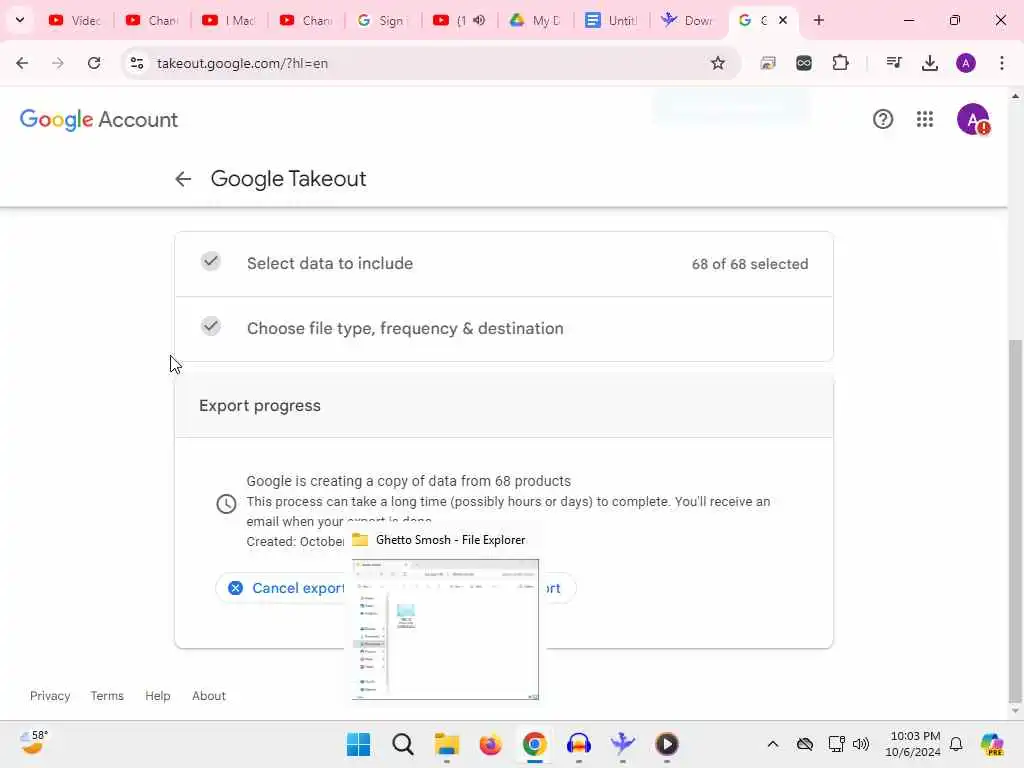Show hidden system tray icons
This screenshot has height=768, width=1024.
pyautogui.click(x=773, y=744)
